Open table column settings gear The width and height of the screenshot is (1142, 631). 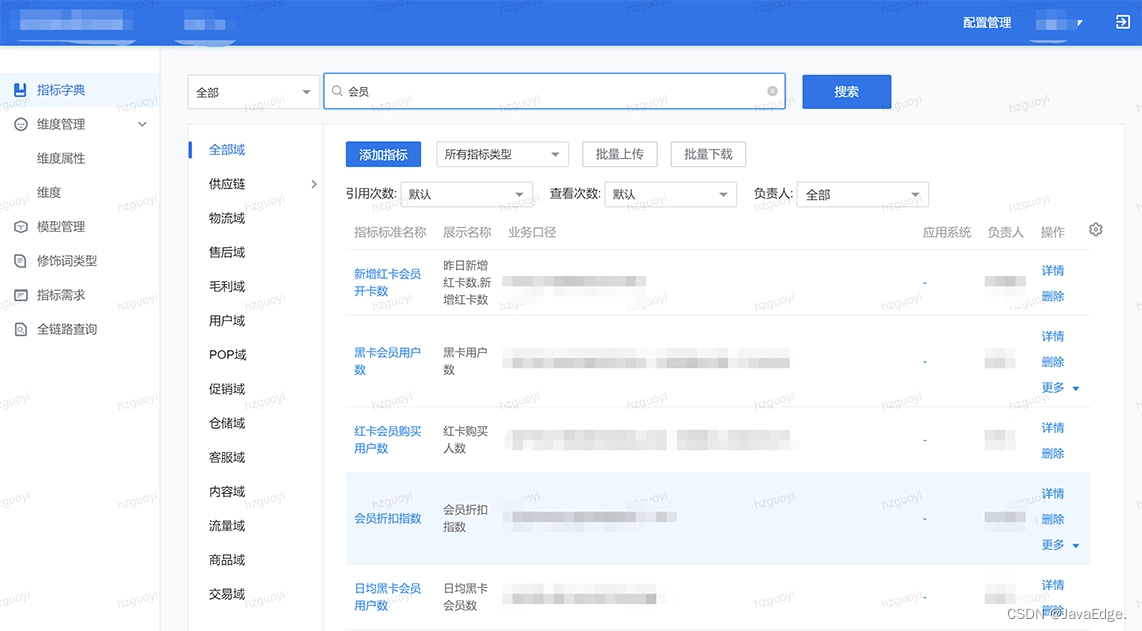[x=1095, y=230]
